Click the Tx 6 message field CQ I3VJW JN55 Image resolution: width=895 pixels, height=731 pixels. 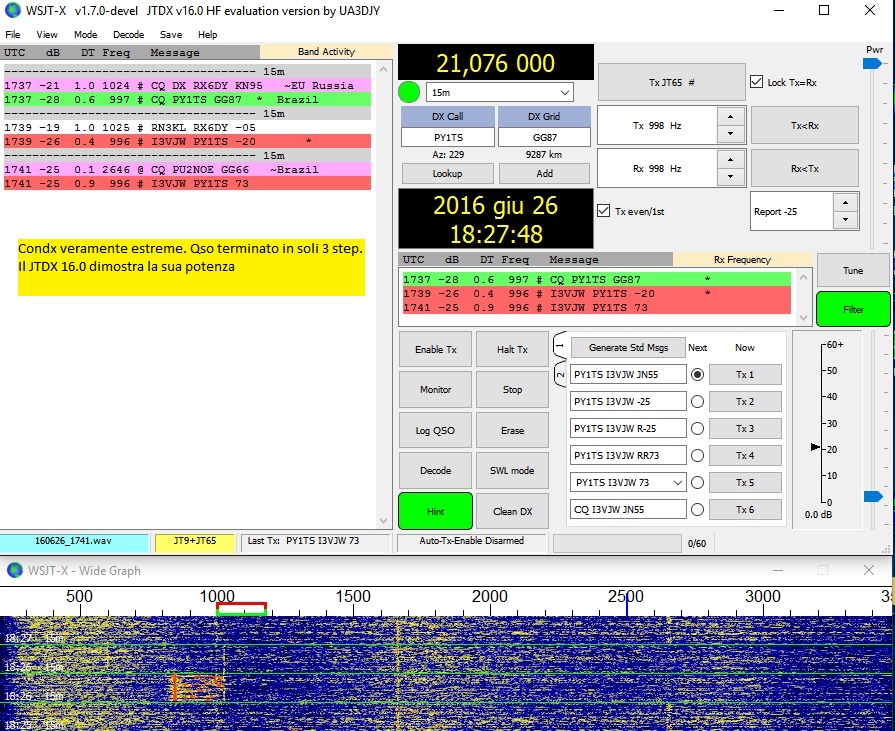click(628, 510)
